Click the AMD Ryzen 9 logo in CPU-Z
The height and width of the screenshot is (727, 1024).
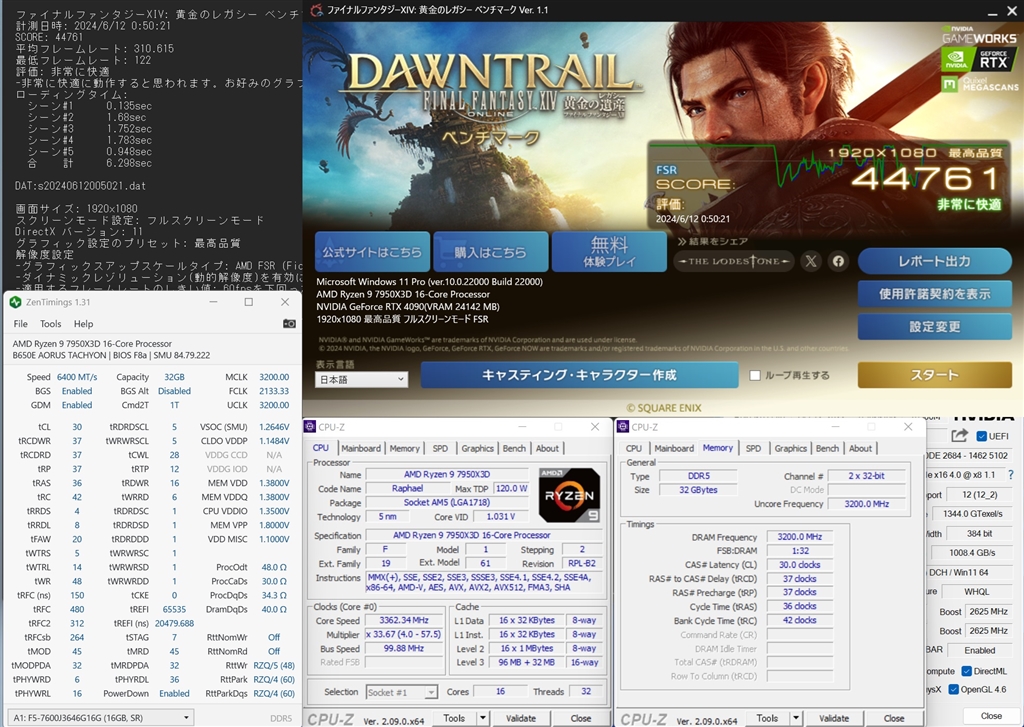click(x=569, y=495)
